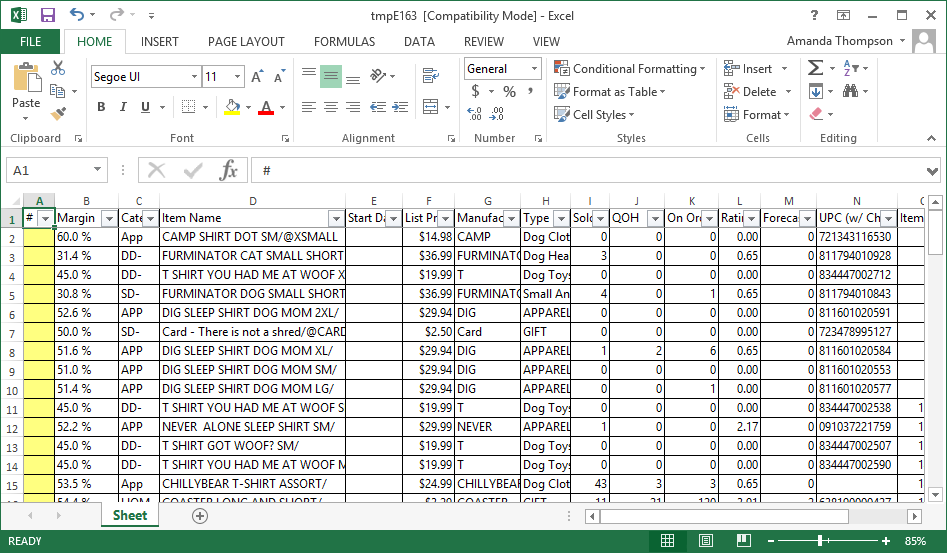Click the AutoSum sigma icon

click(x=815, y=68)
